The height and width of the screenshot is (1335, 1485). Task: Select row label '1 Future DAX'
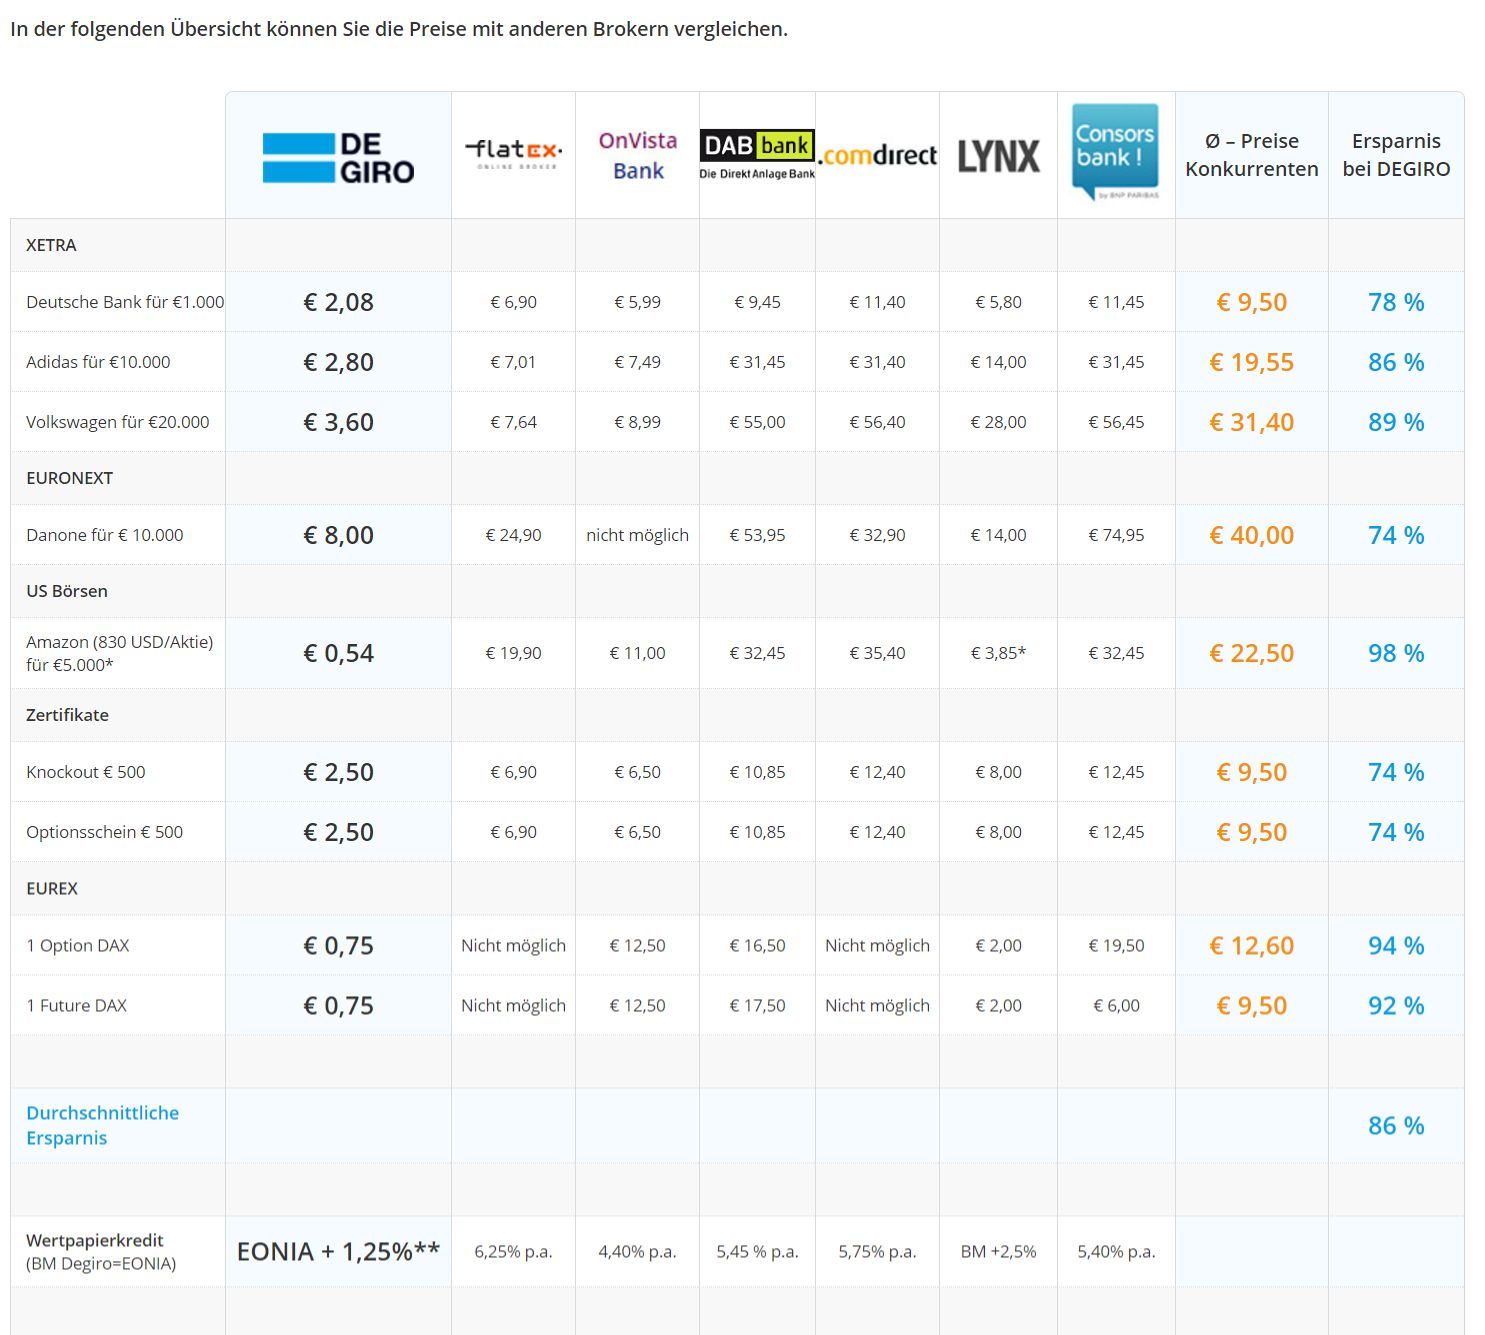point(77,1005)
